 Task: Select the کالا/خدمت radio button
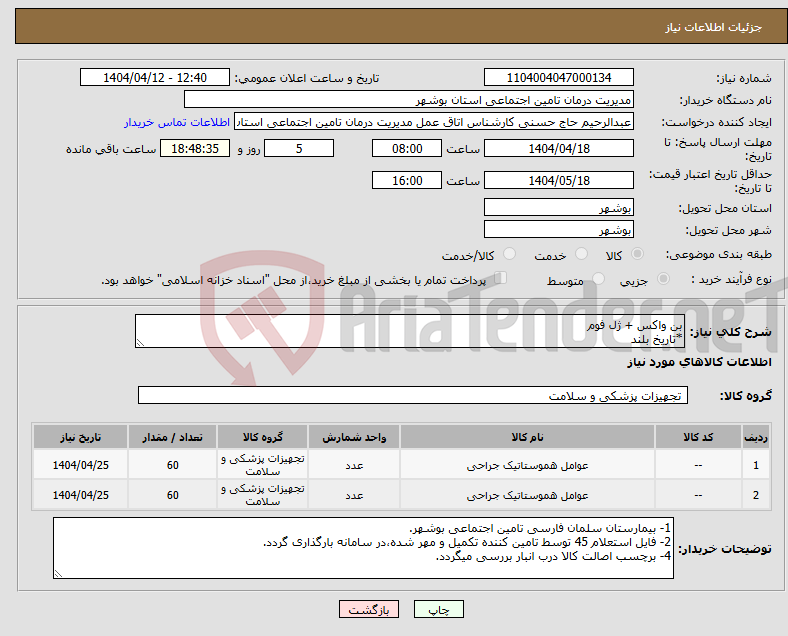[x=509, y=254]
